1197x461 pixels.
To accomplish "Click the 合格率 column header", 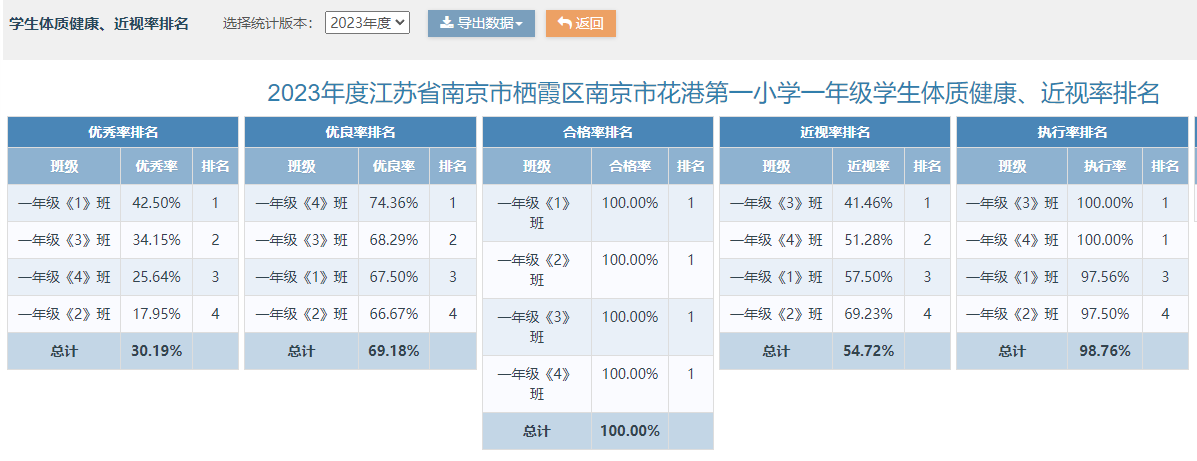I will (x=630, y=166).
